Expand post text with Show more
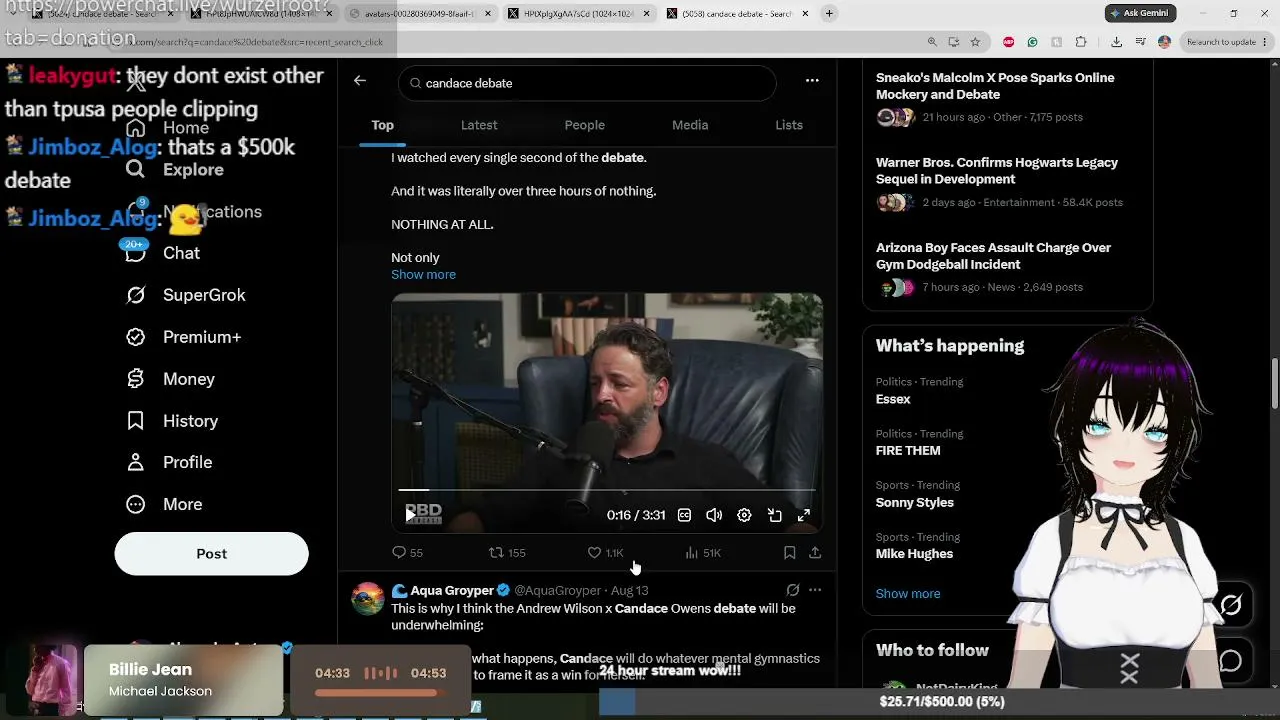 [x=423, y=274]
